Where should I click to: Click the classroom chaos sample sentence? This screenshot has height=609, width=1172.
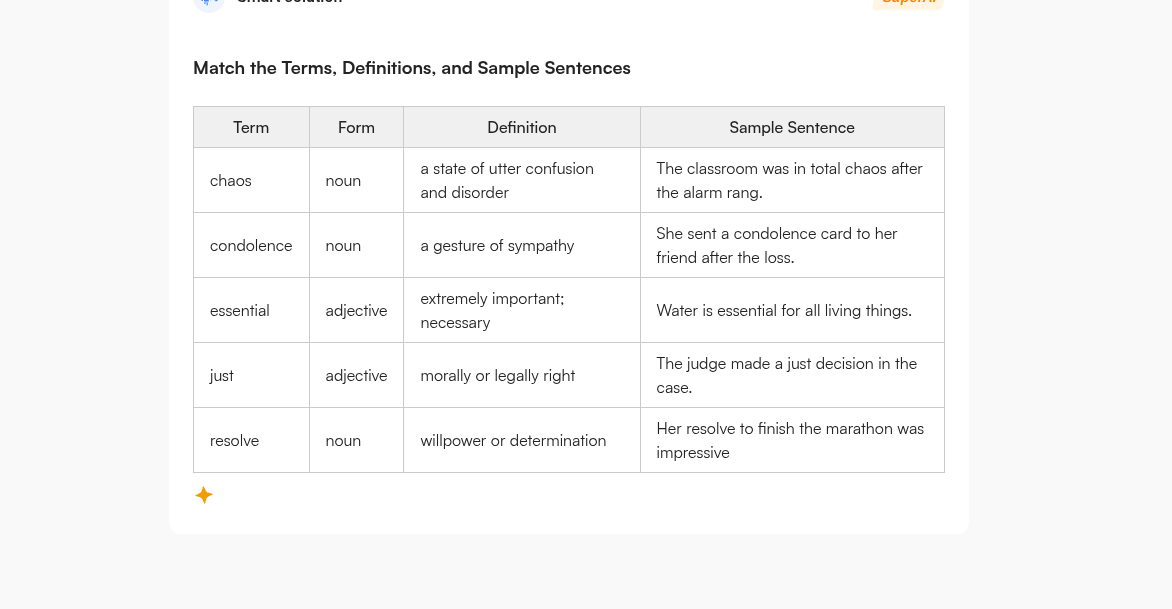(789, 181)
